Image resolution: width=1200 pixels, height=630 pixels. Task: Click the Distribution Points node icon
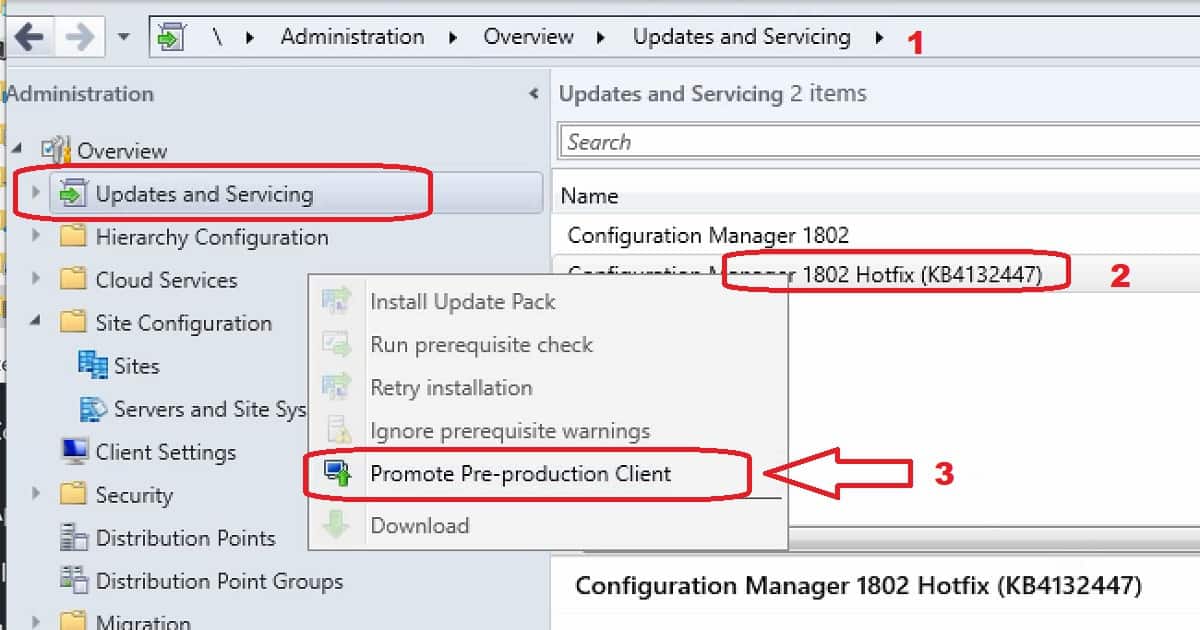[73, 537]
